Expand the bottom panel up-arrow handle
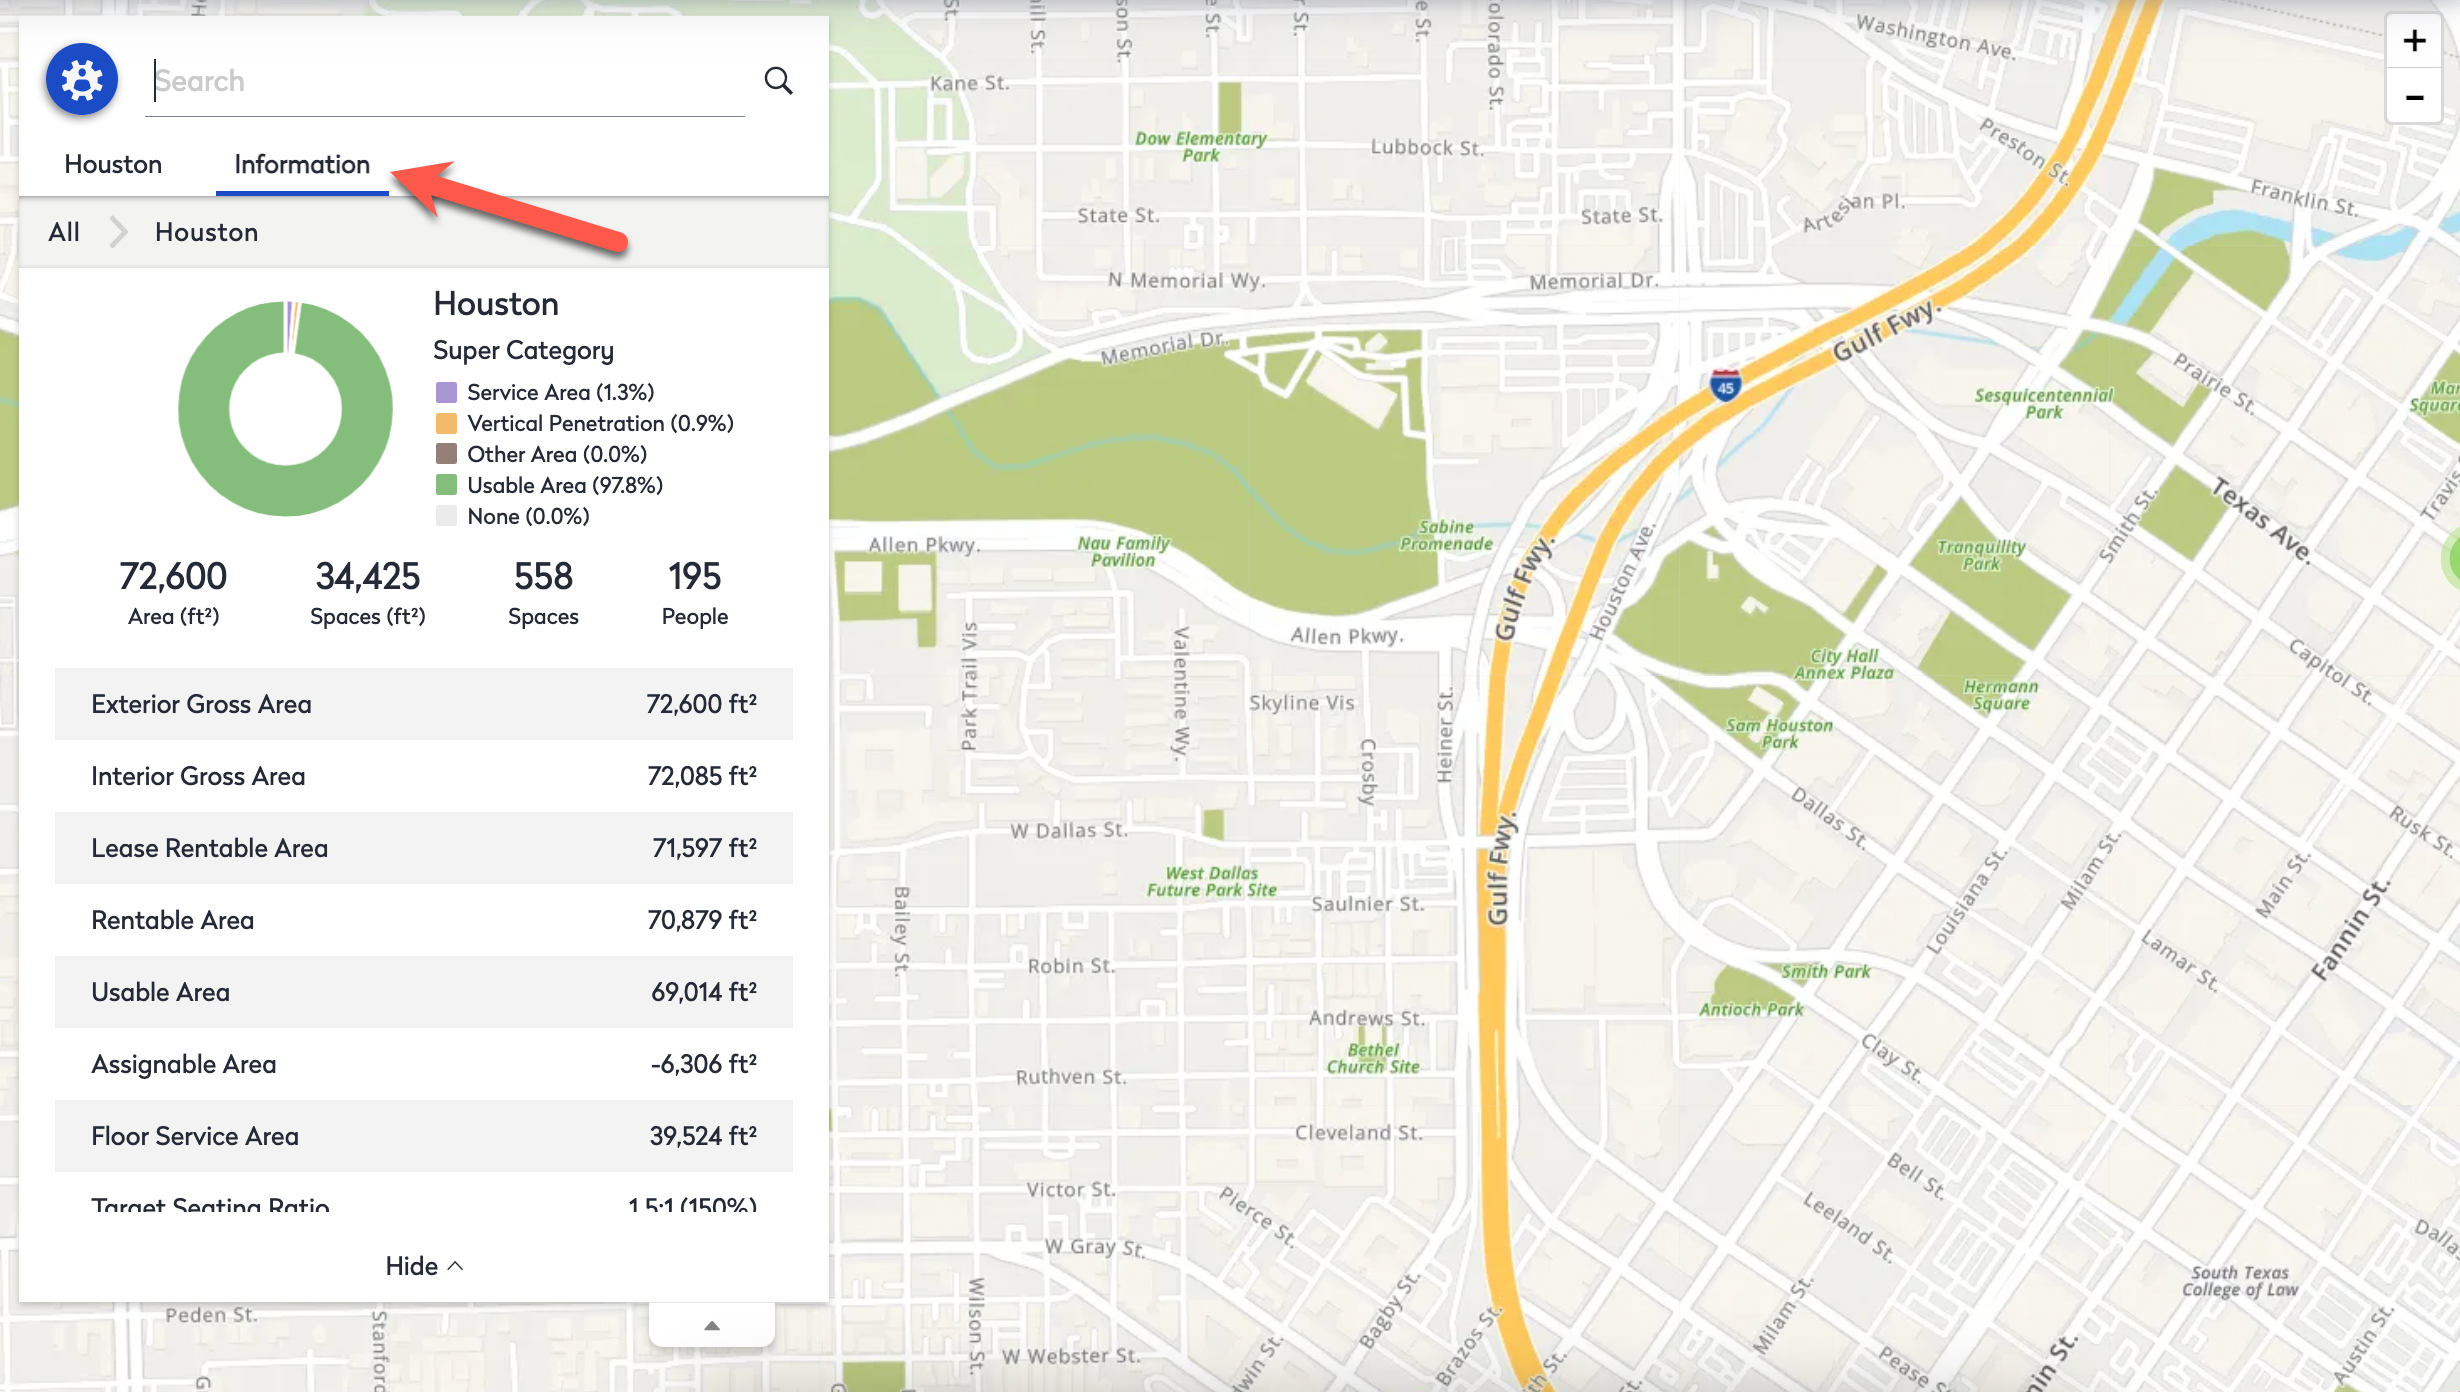2460x1392 pixels. pos(712,1325)
